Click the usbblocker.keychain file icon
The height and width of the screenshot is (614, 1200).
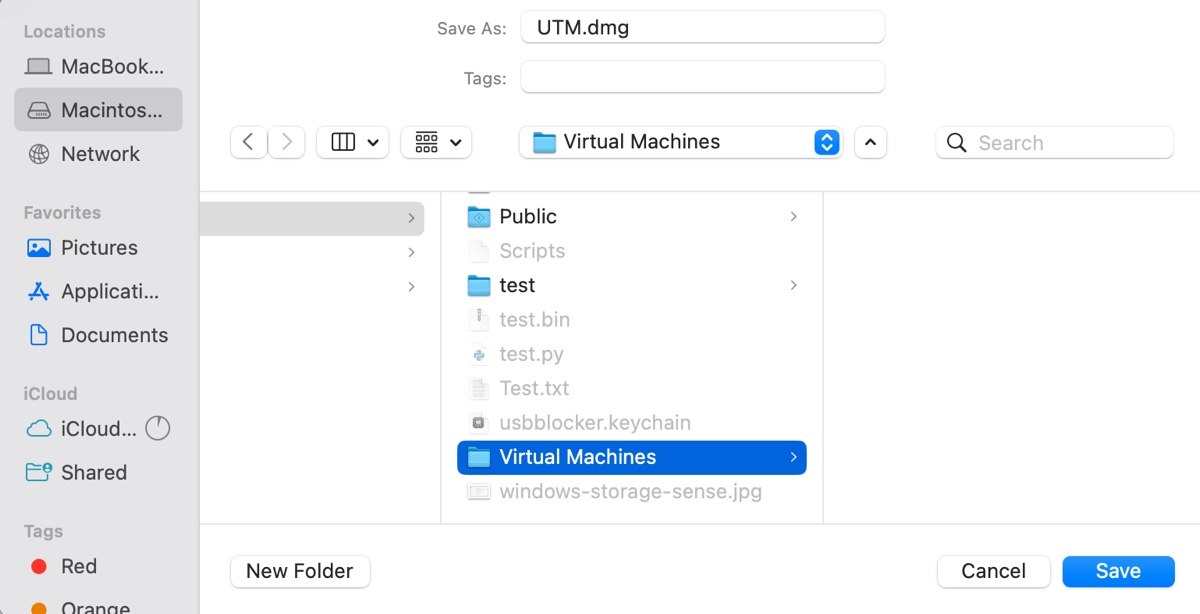point(479,423)
